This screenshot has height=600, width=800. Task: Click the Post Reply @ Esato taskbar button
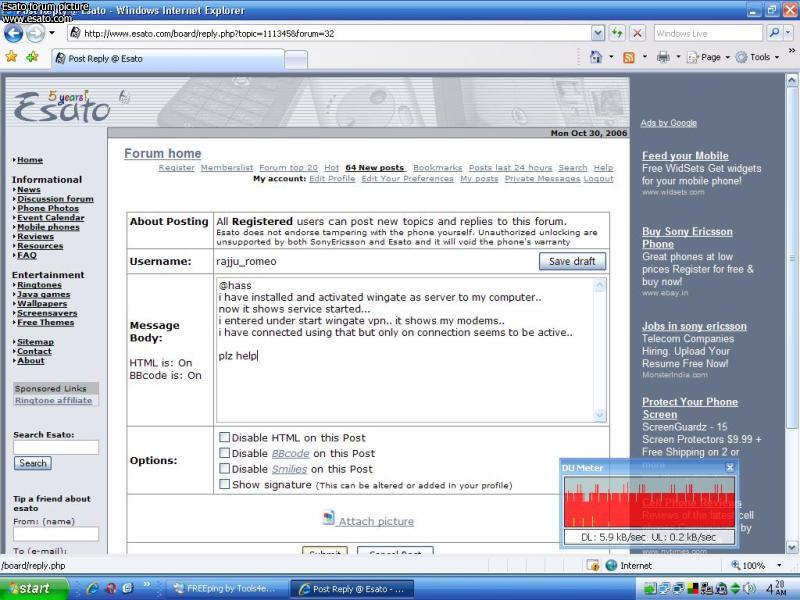(x=352, y=589)
